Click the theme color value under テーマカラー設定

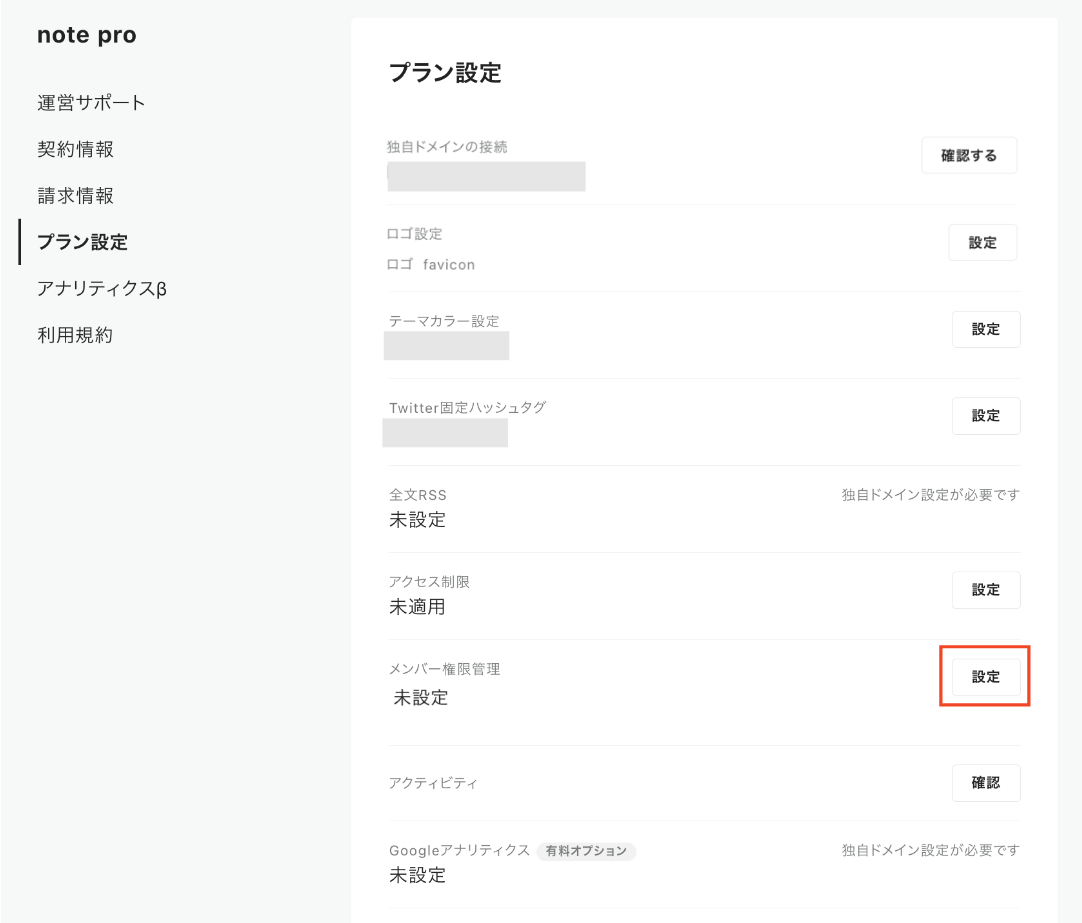click(x=447, y=346)
